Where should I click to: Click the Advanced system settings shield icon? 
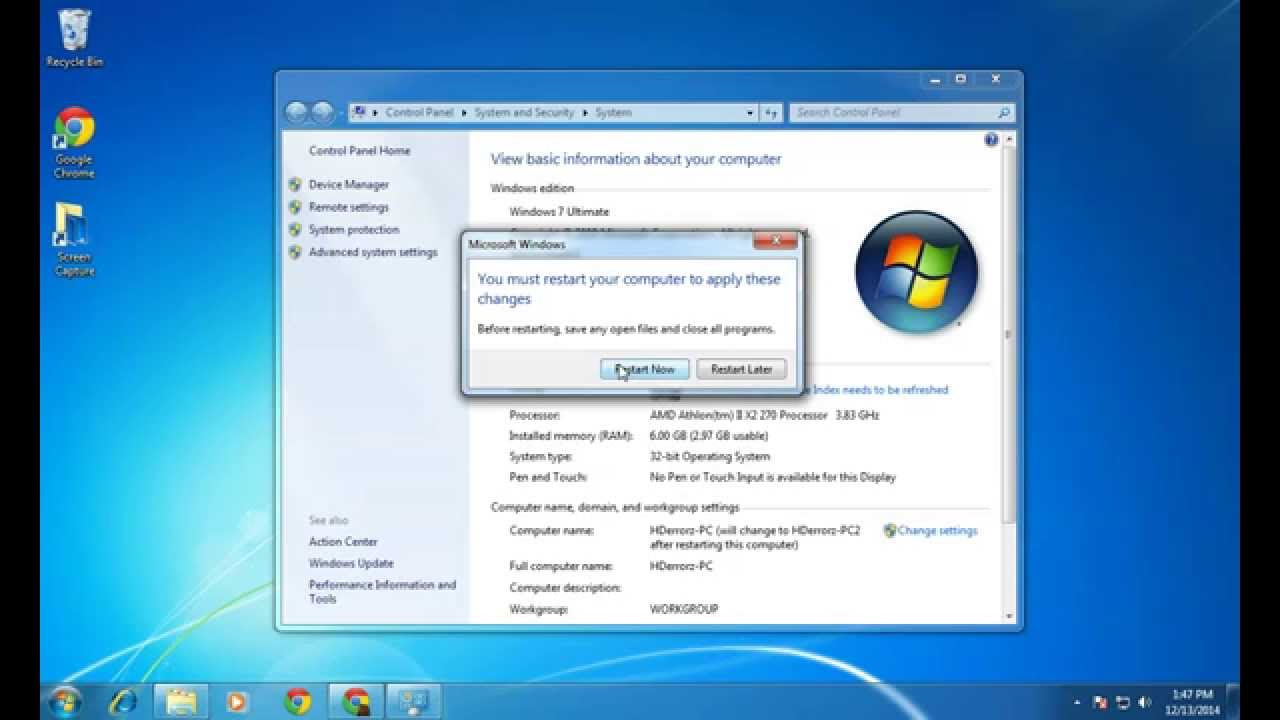pos(295,252)
